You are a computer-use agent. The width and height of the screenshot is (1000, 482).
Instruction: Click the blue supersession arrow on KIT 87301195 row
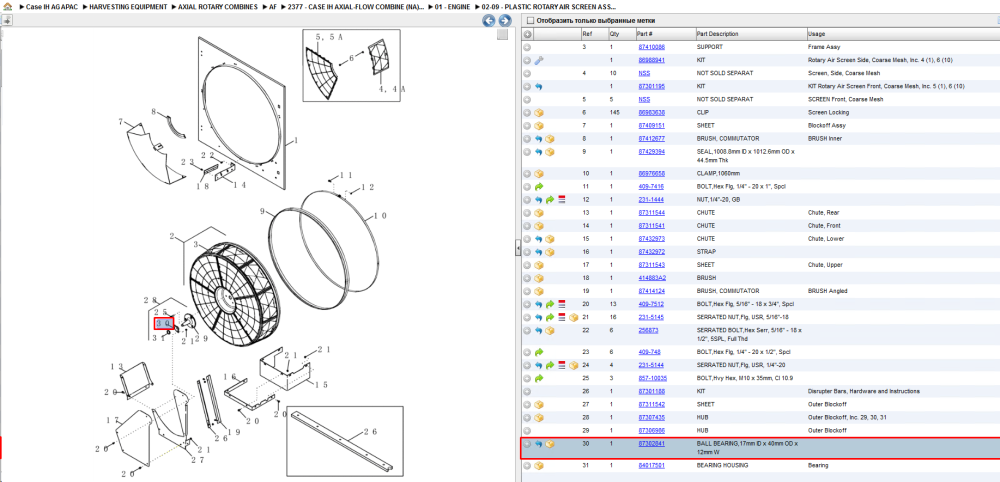tap(539, 87)
